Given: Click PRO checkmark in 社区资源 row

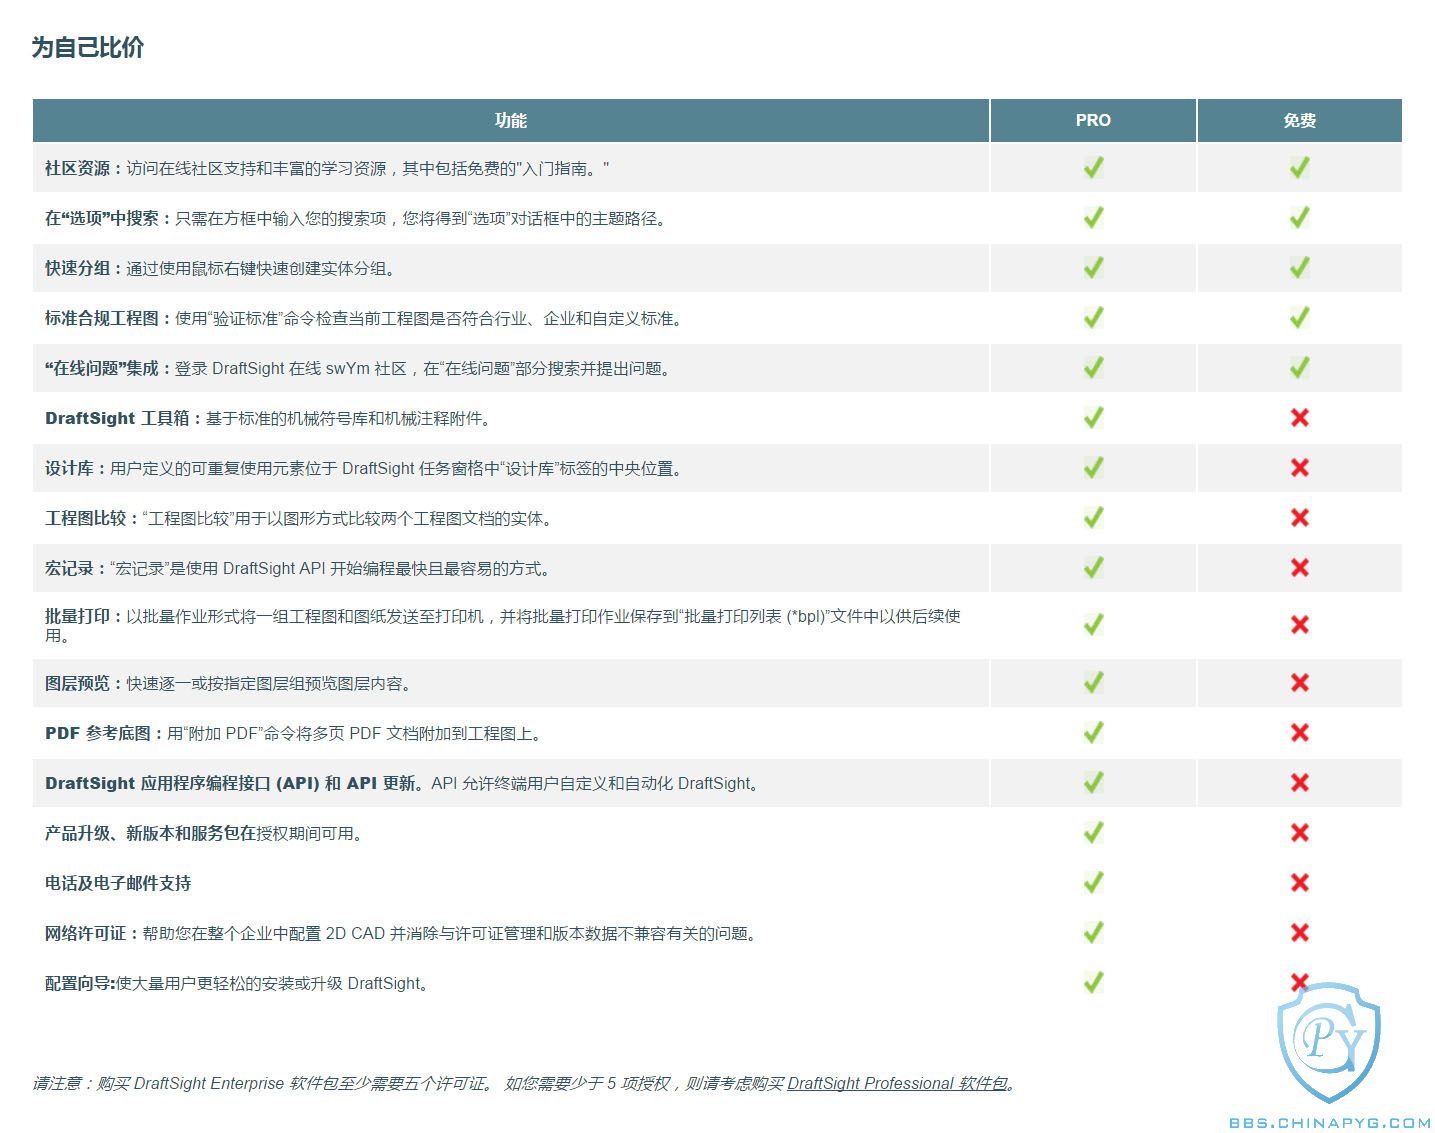Looking at the screenshot, I should pos(1093,167).
